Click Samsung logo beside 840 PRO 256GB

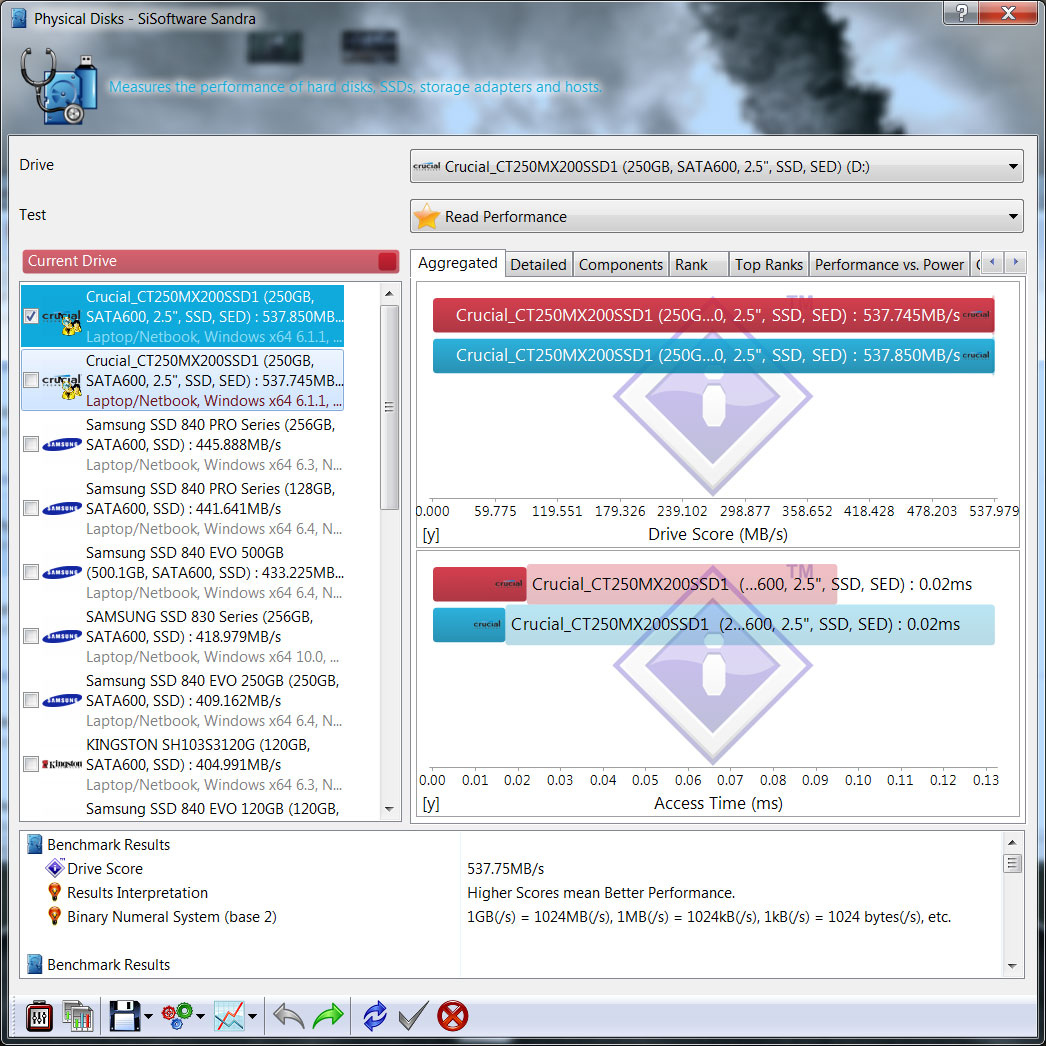tap(62, 444)
